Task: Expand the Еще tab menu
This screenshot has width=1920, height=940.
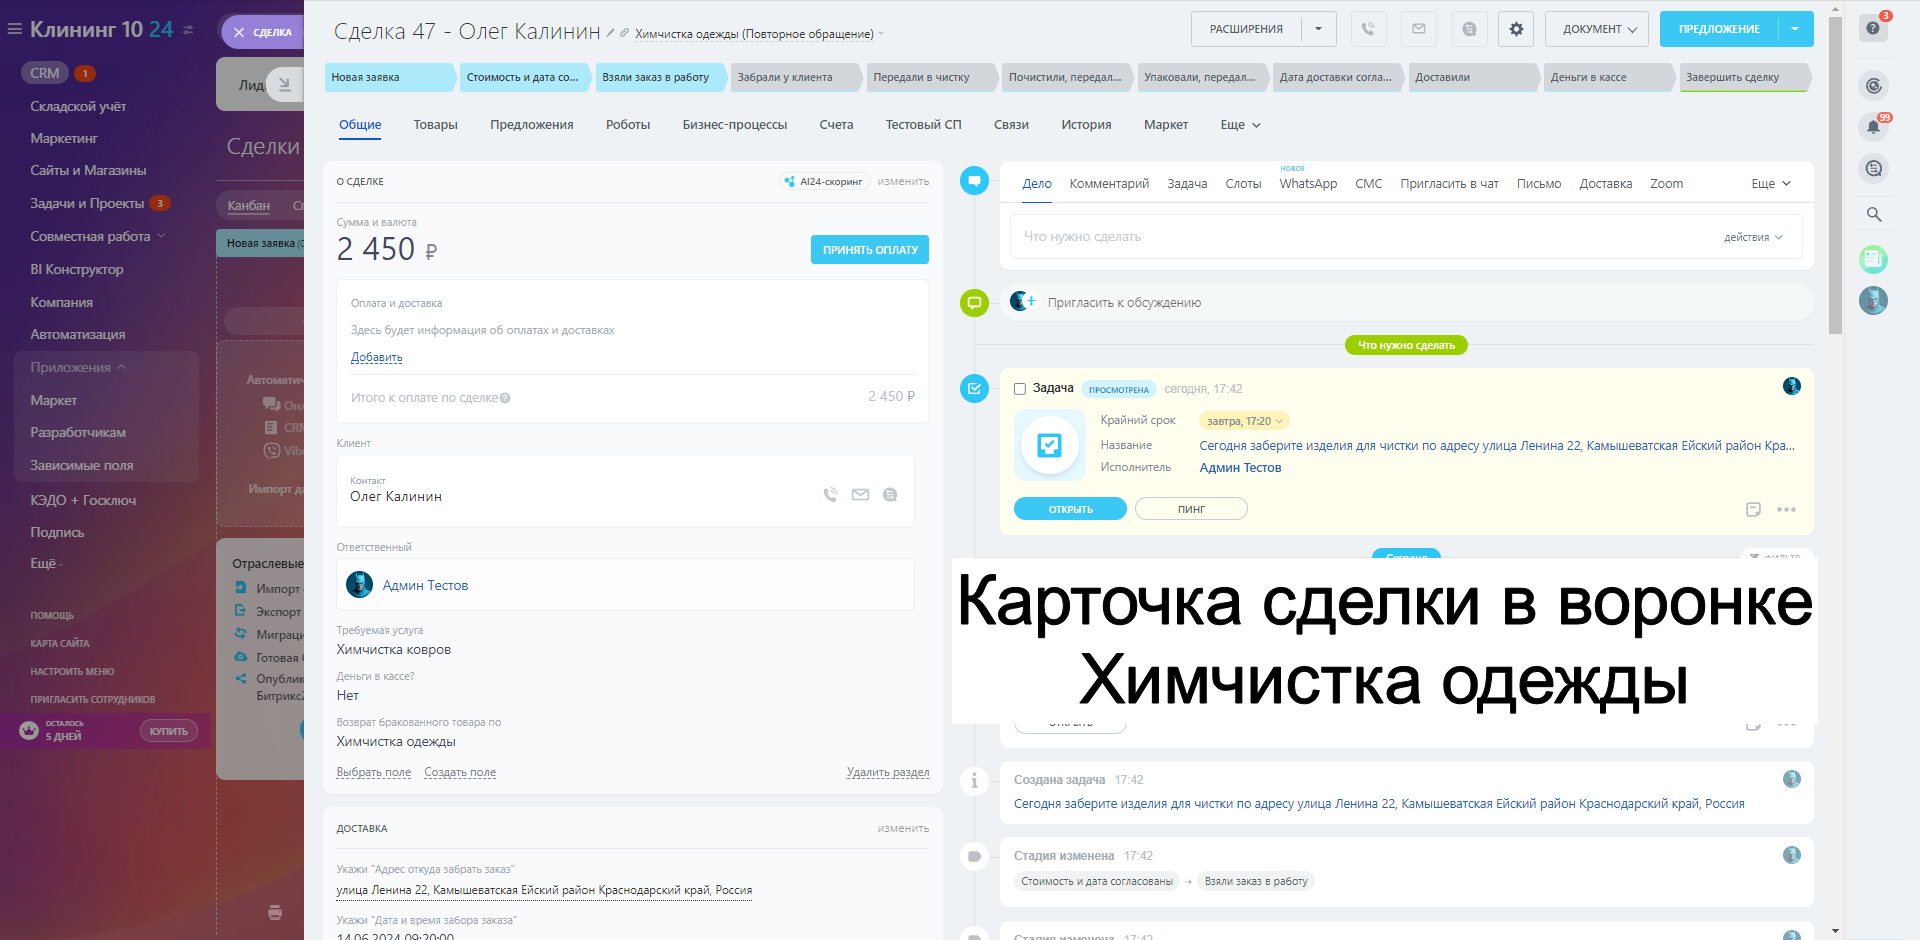Action: click(1240, 125)
